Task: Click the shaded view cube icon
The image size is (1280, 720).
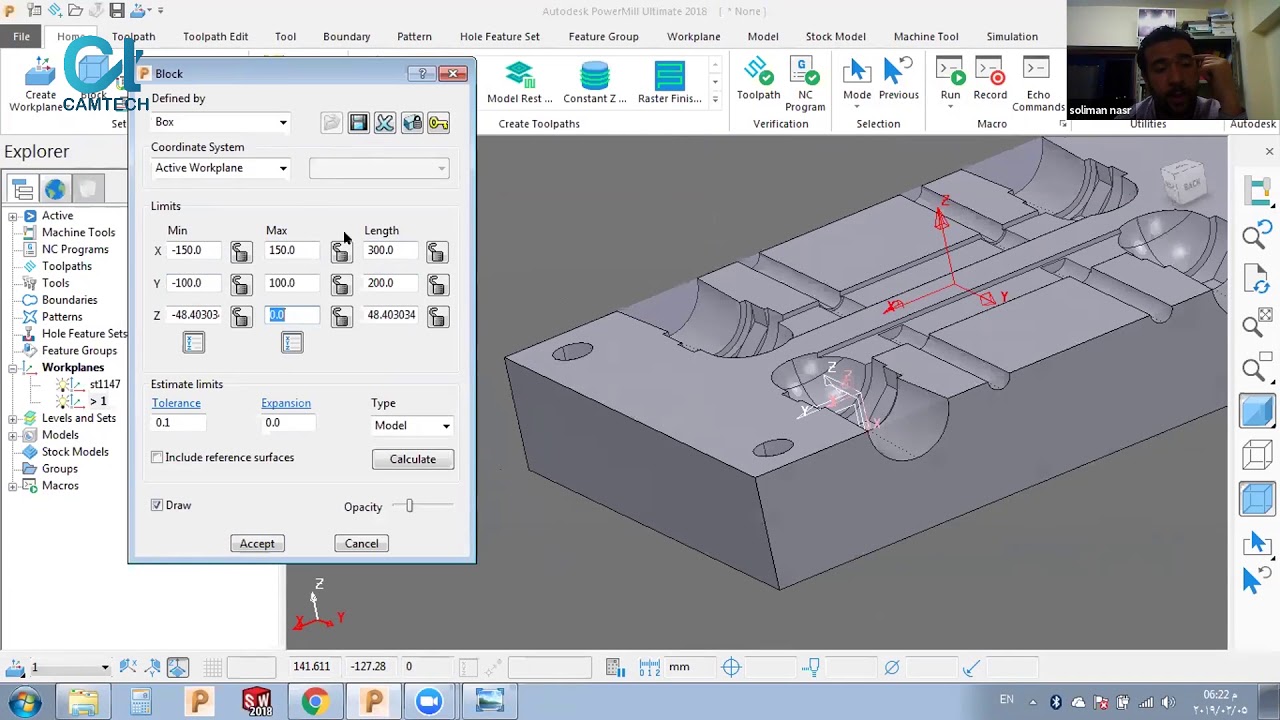Action: click(x=1257, y=411)
